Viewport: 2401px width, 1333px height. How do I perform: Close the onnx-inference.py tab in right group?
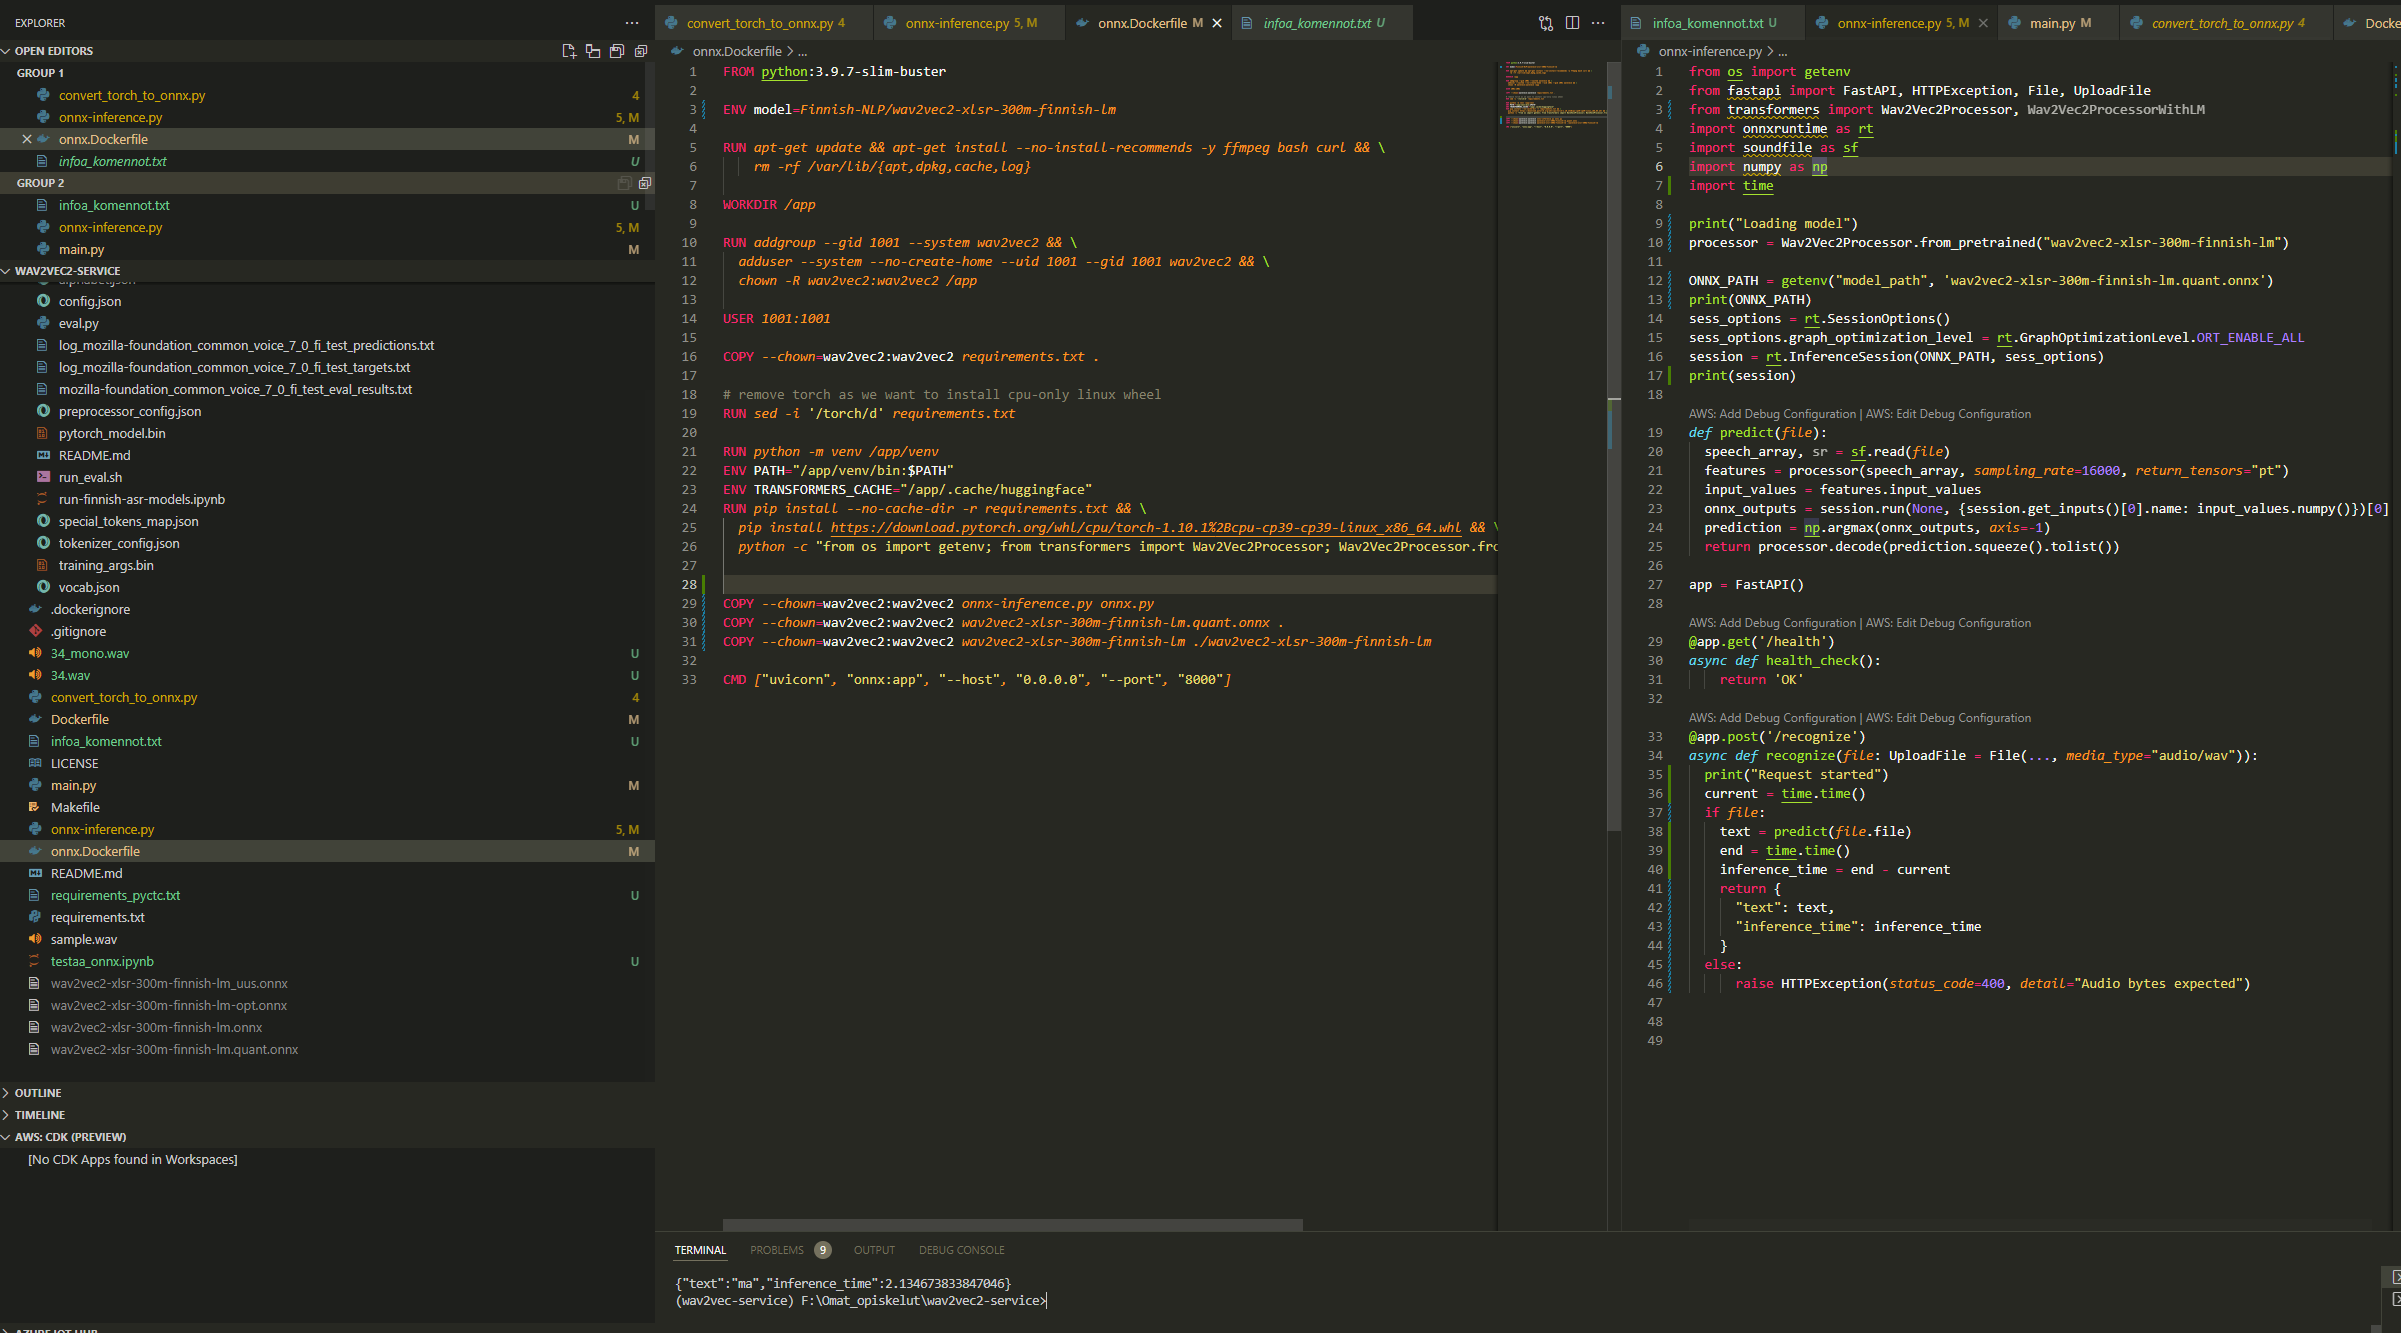point(1983,23)
